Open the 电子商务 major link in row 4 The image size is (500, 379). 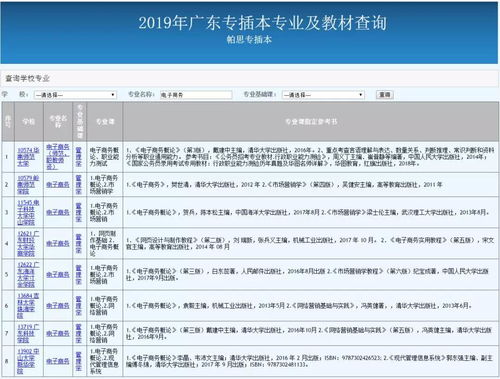58,244
